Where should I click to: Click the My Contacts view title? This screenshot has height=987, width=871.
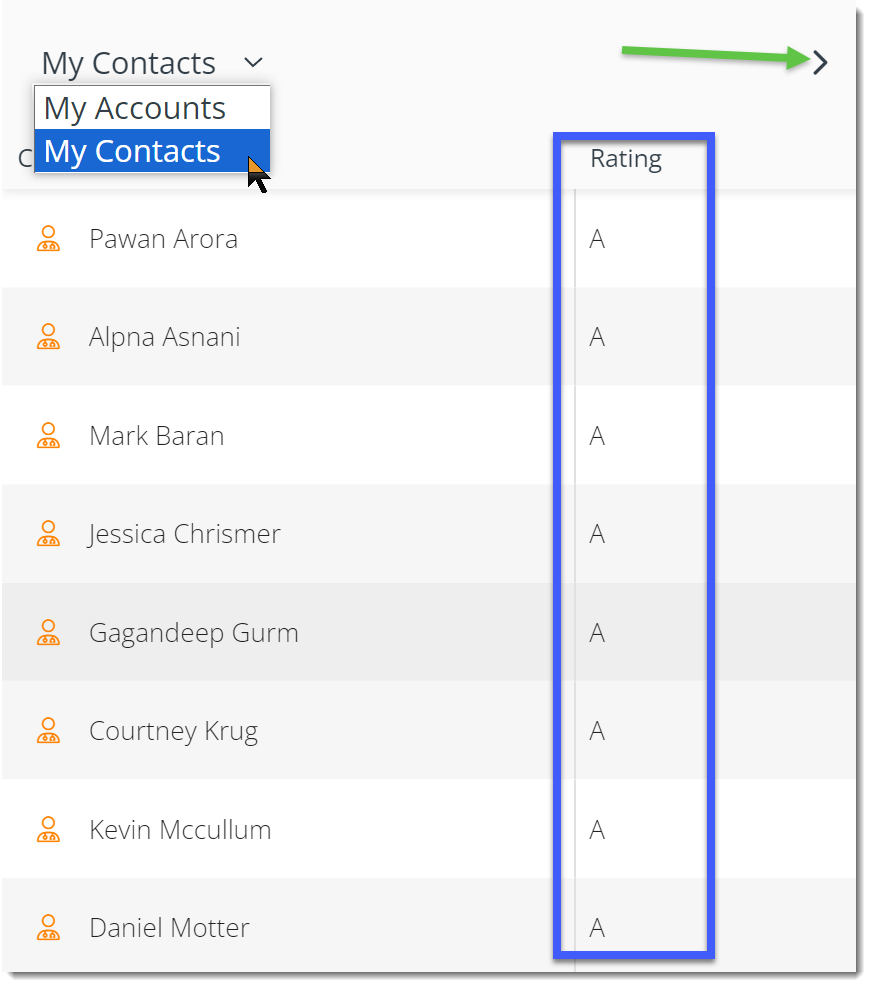click(128, 64)
